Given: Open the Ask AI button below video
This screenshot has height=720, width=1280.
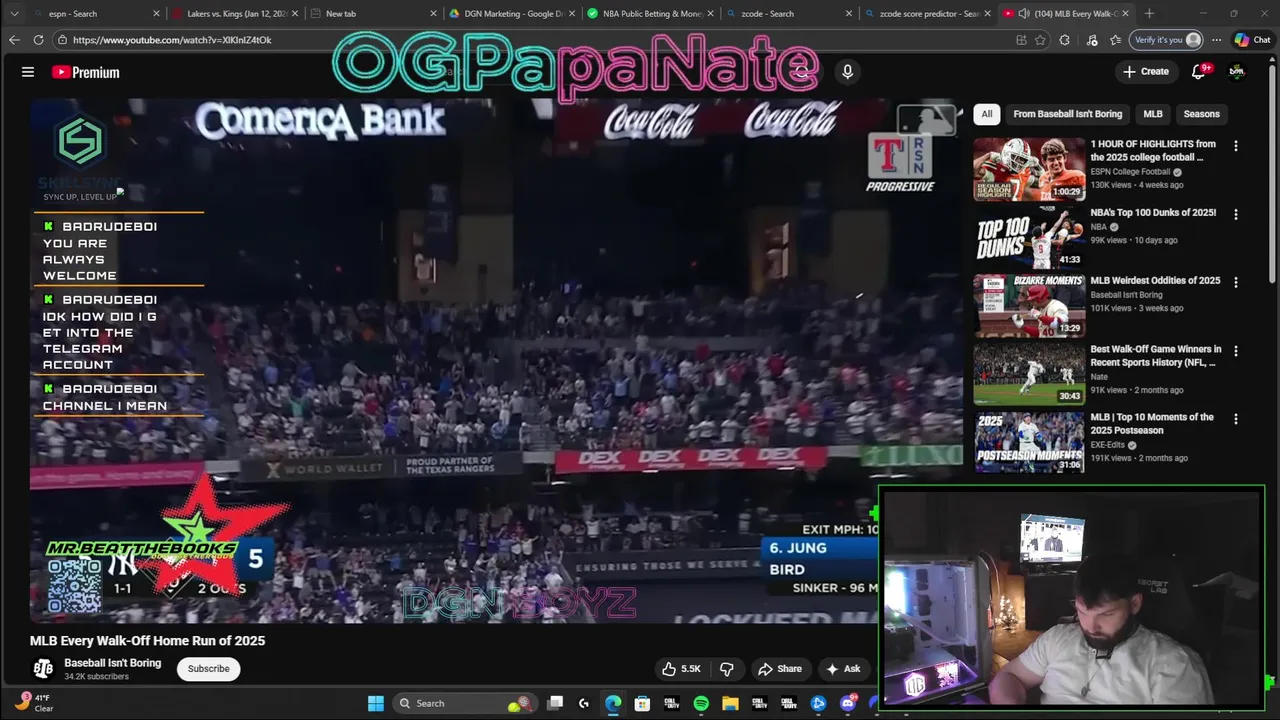Looking at the screenshot, I should pos(843,669).
